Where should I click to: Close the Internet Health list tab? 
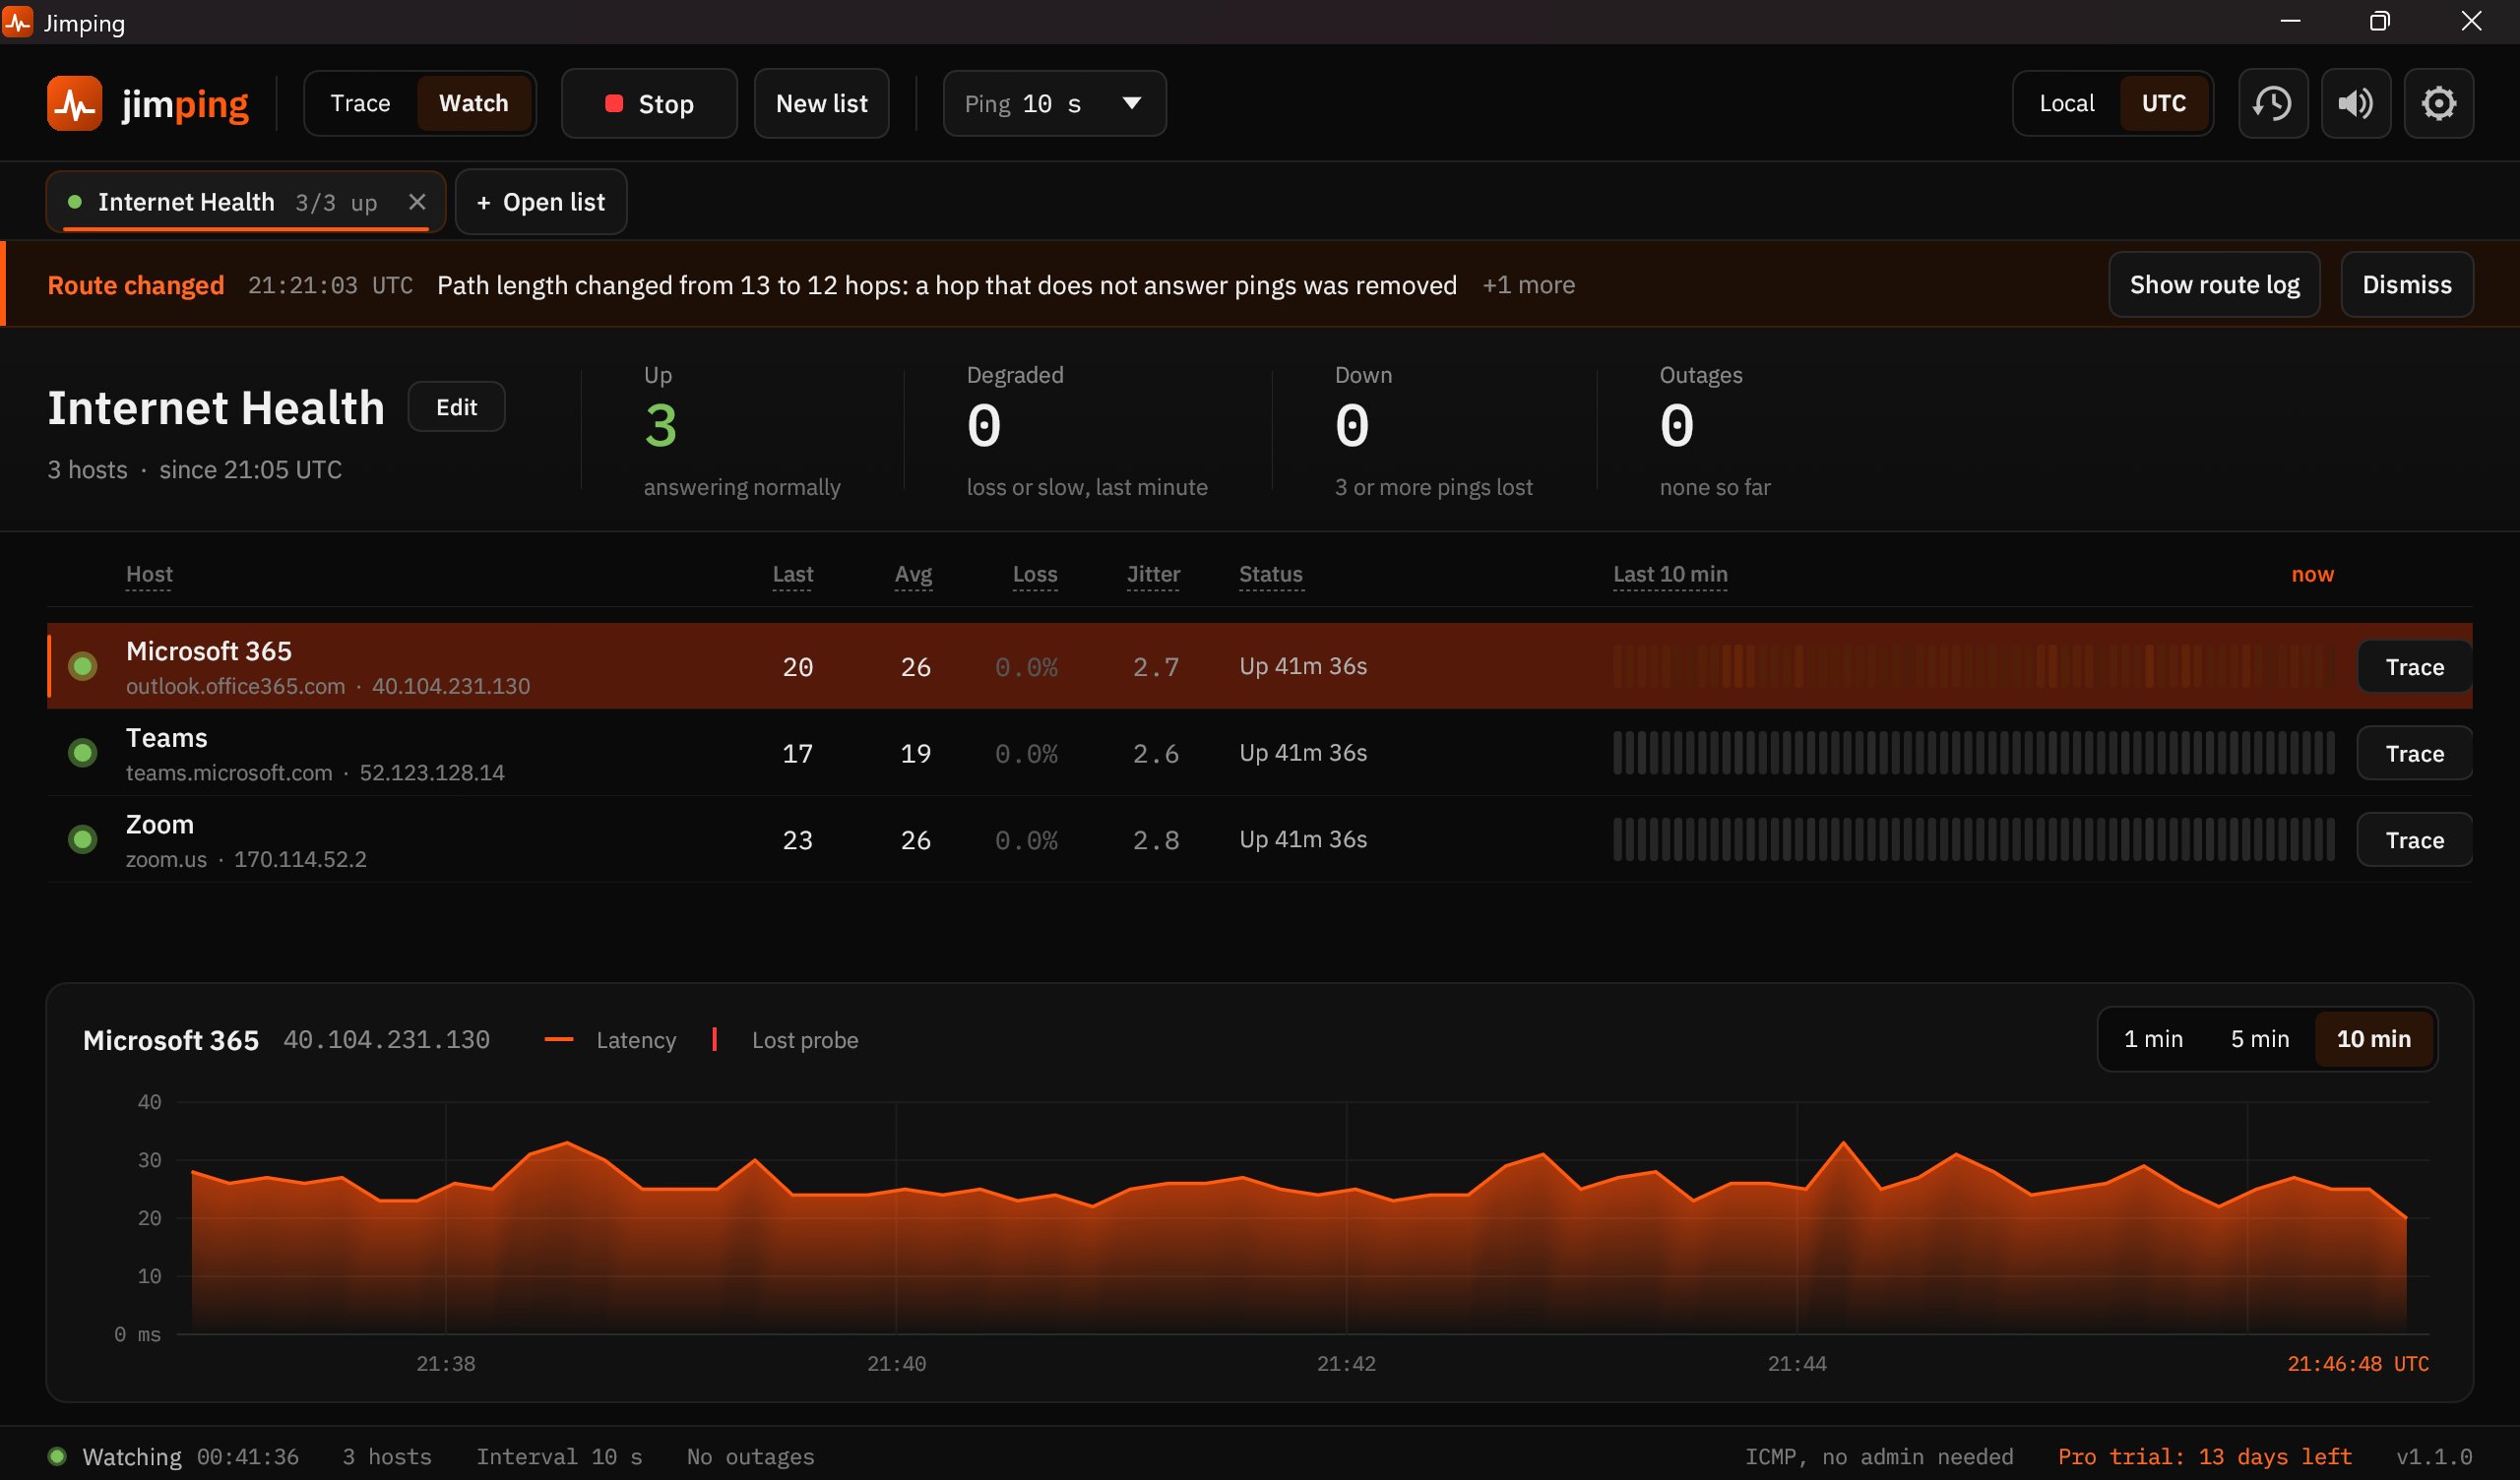417,202
